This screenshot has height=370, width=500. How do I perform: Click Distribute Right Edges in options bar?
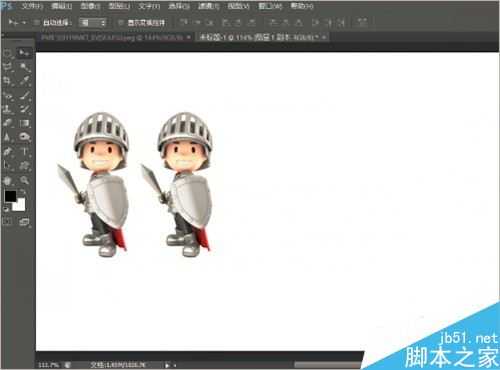pyautogui.click(x=341, y=23)
